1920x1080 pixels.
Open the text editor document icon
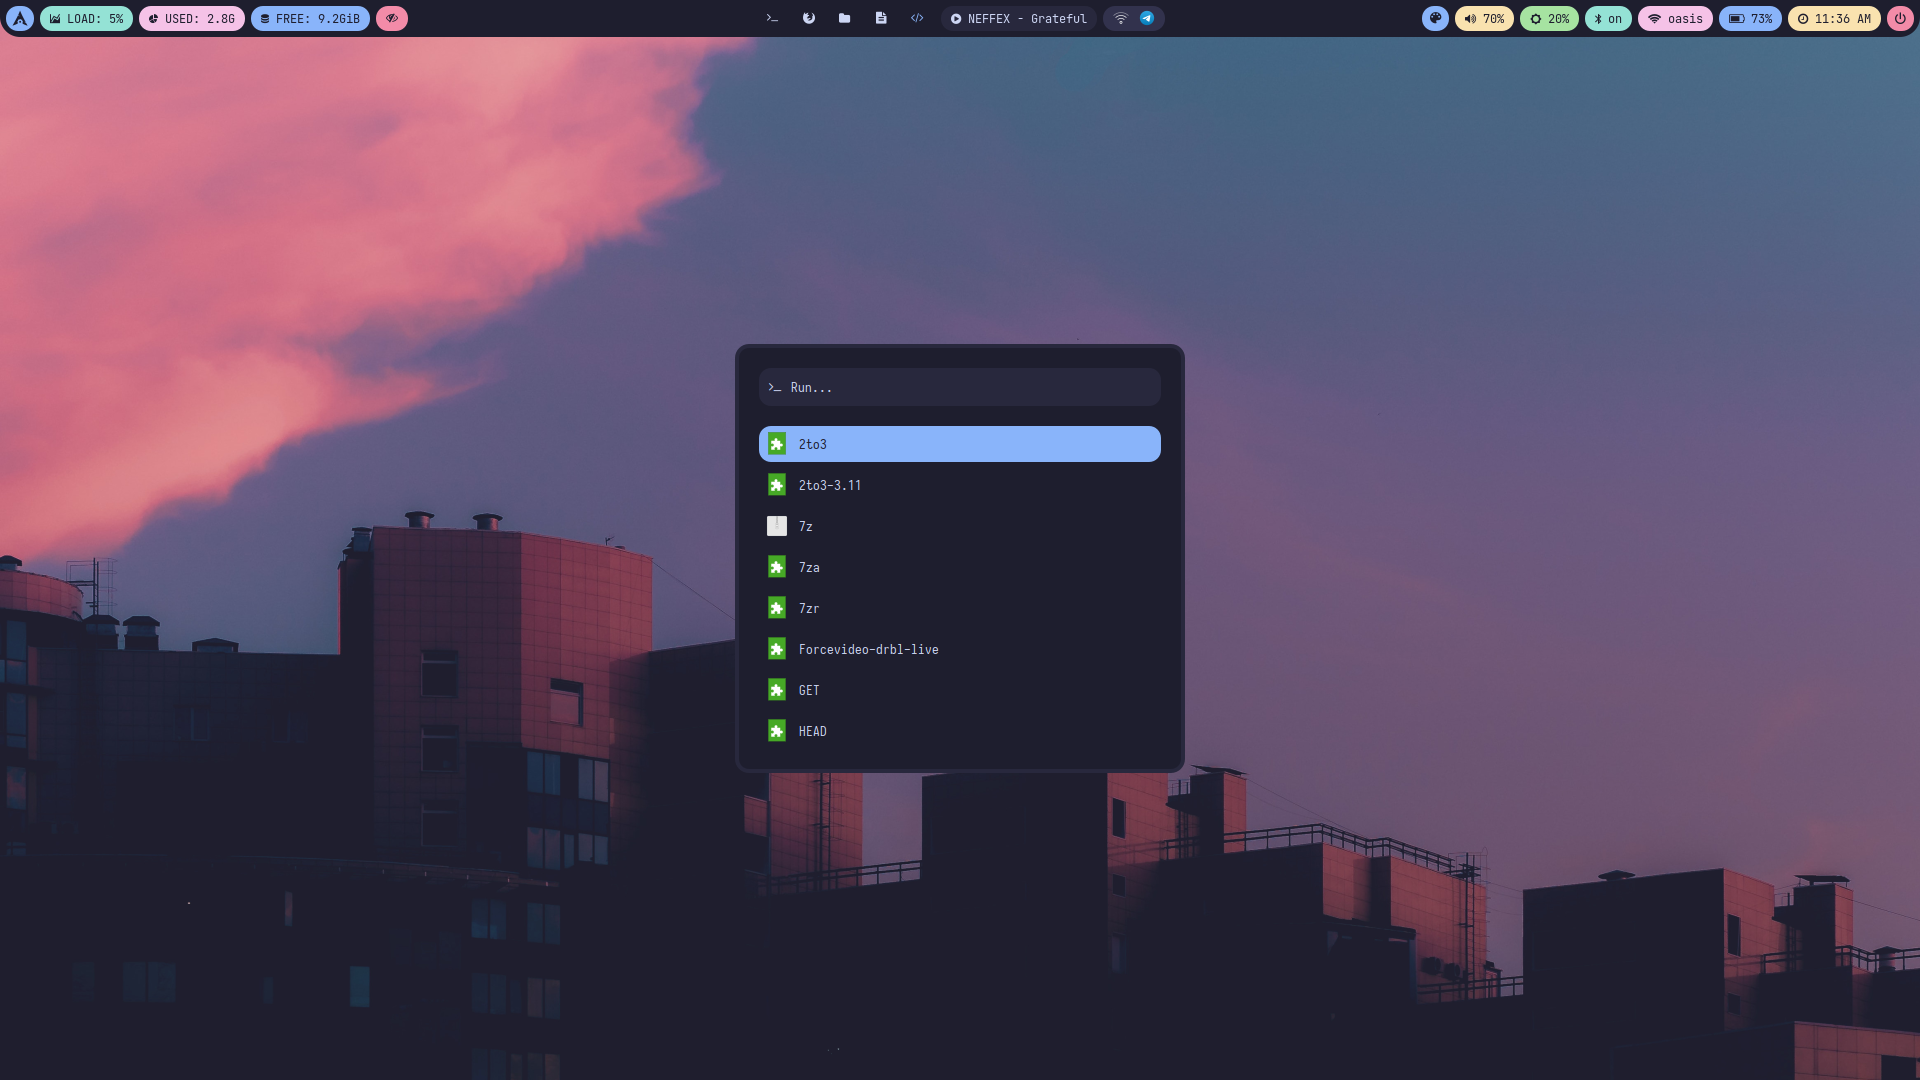pyautogui.click(x=880, y=18)
